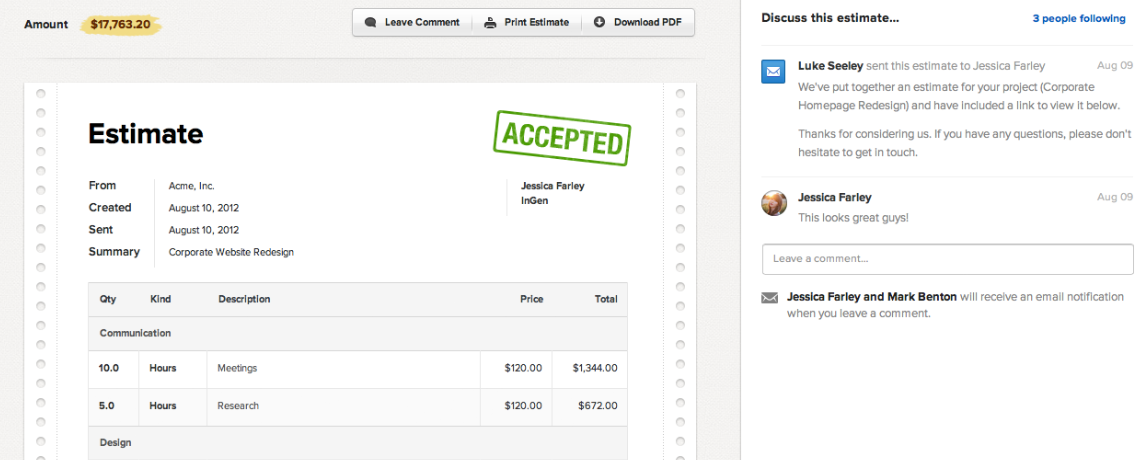Screen dimensions: 1139x460
Task: Open the 3 people following link
Action: point(1079,18)
